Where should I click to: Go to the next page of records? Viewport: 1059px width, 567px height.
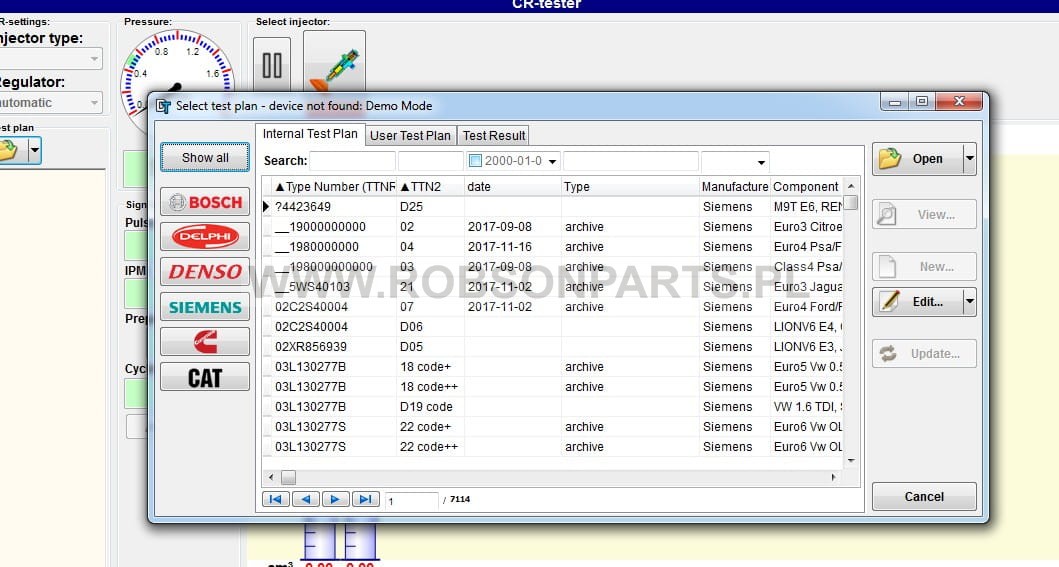click(x=336, y=499)
